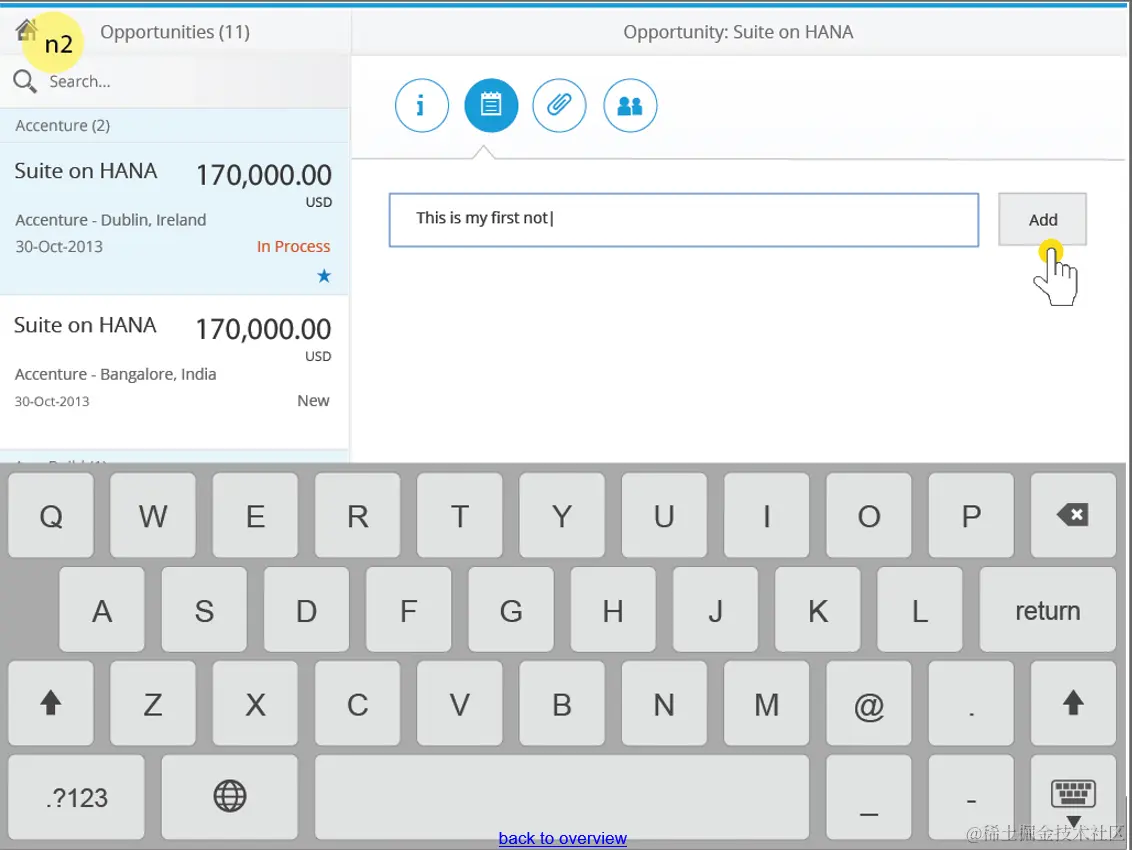
Task: Tap the K key
Action: (818, 610)
